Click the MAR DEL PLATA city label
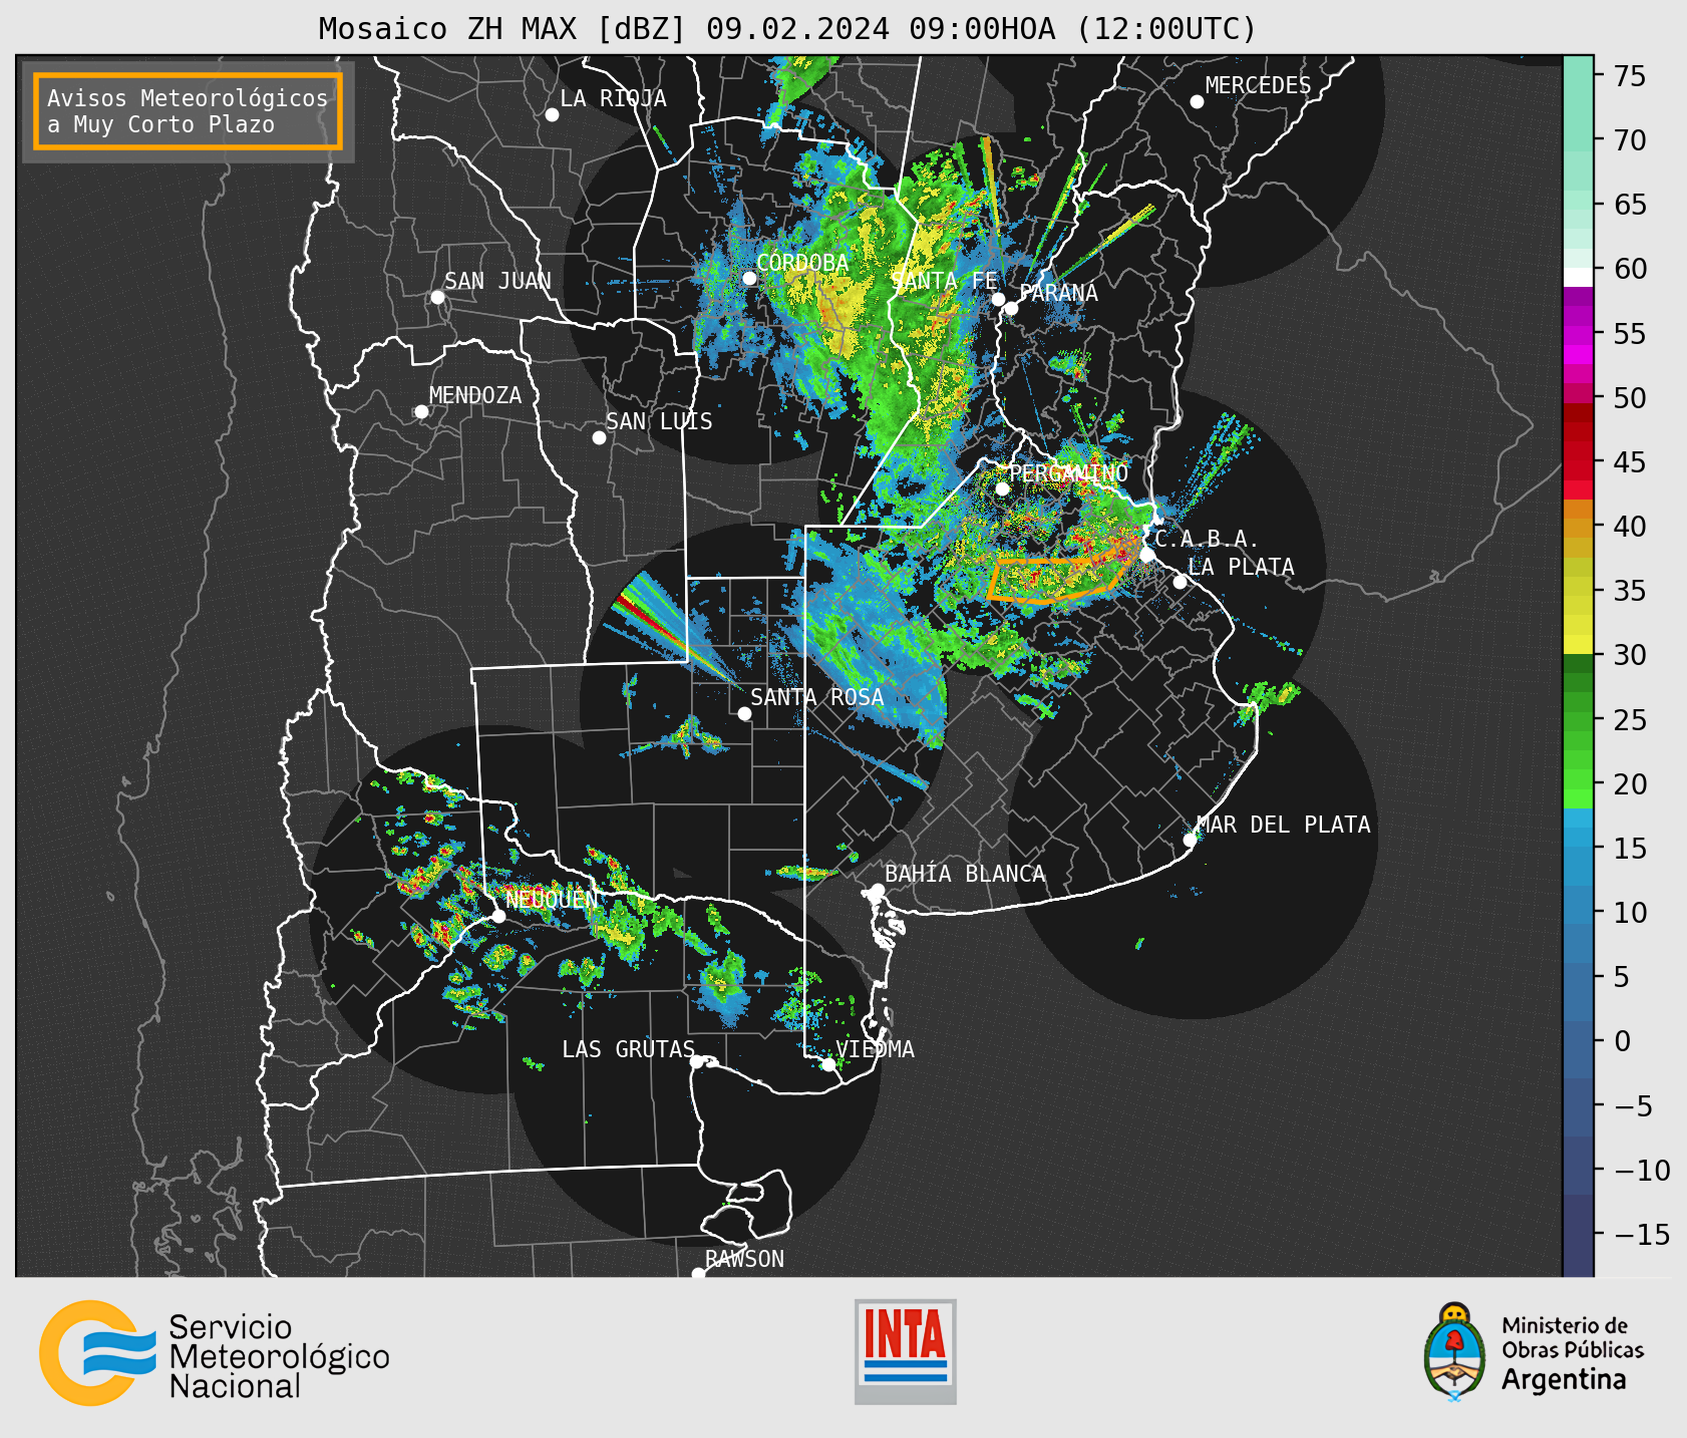Screen dimensions: 1687x1438 [1284, 824]
